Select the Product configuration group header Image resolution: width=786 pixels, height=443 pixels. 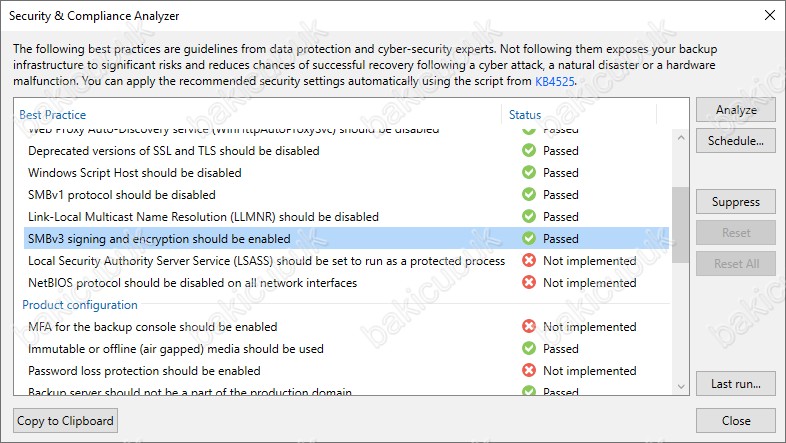(x=80, y=305)
